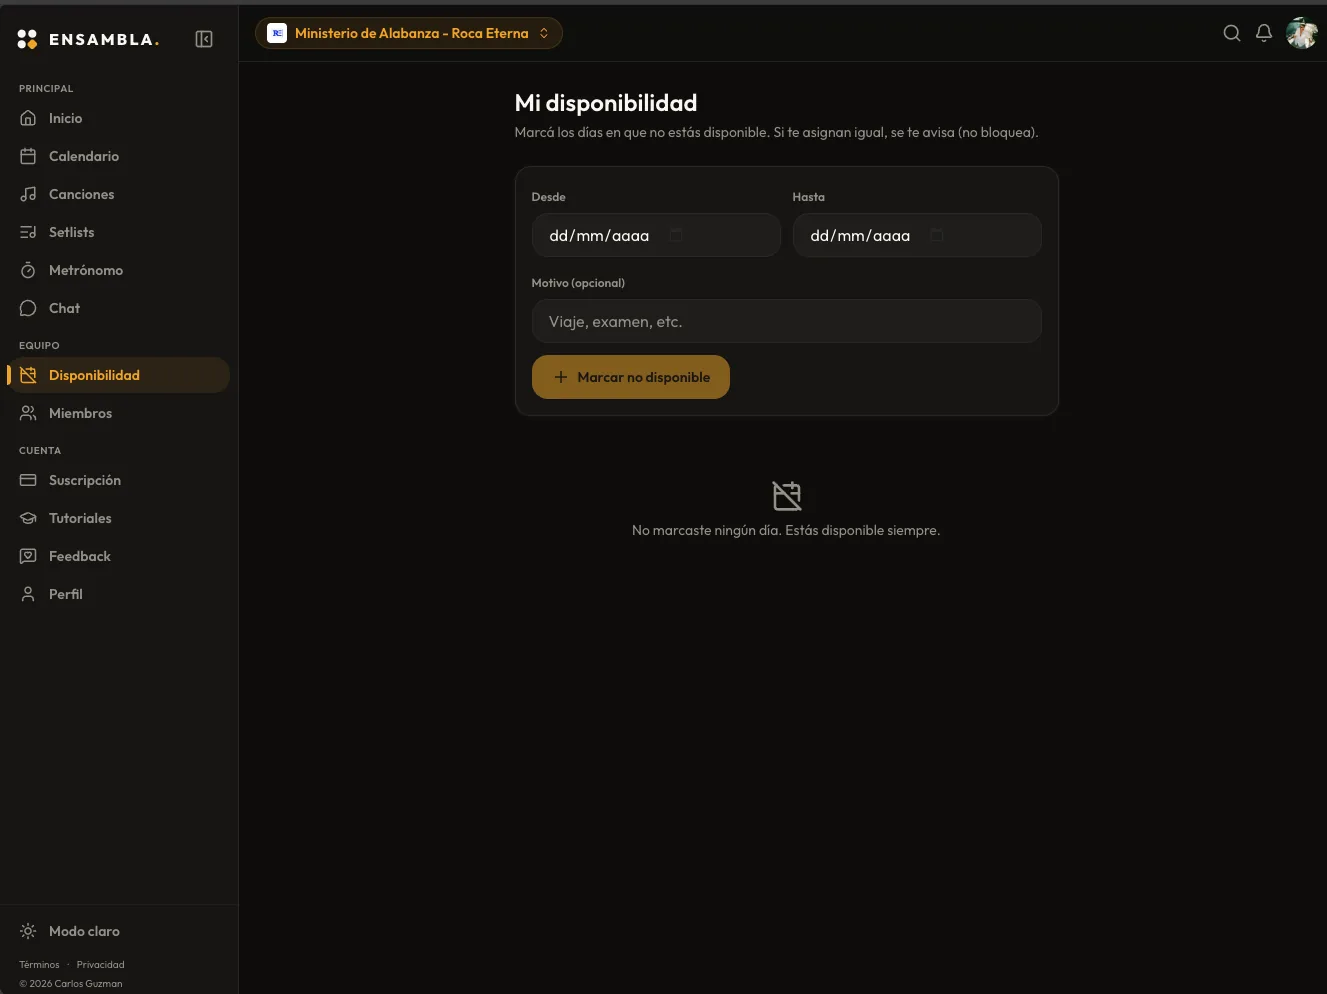Open user avatar profile menu
The width and height of the screenshot is (1327, 994).
point(1301,33)
